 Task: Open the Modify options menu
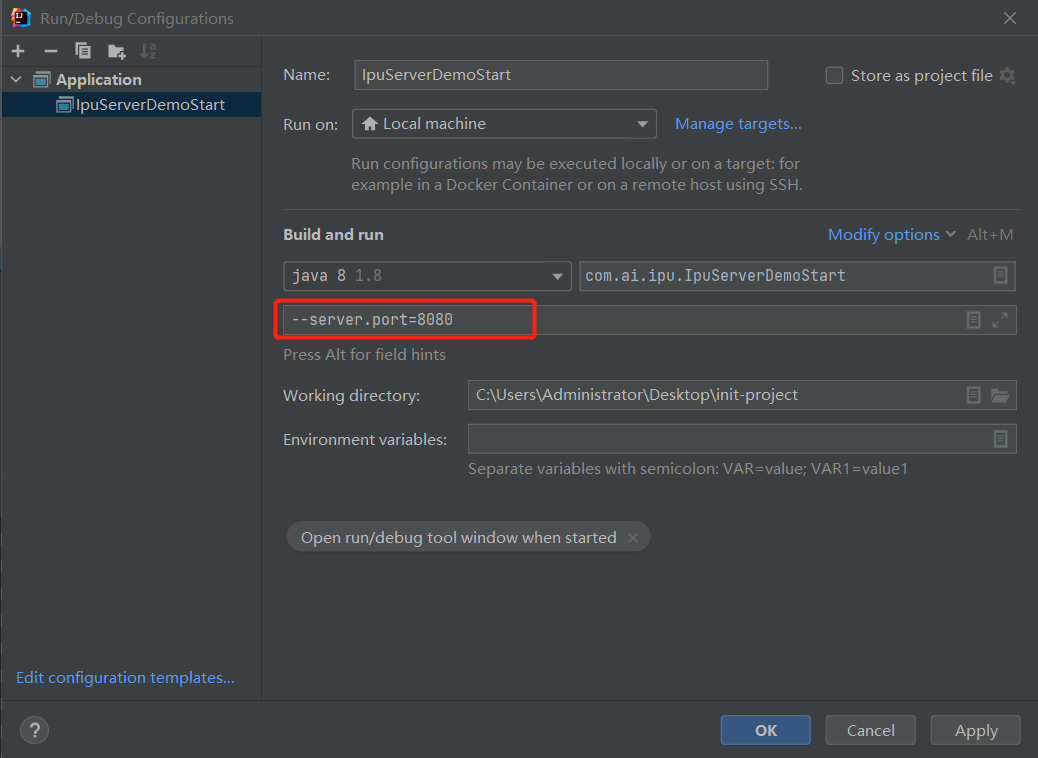[890, 235]
